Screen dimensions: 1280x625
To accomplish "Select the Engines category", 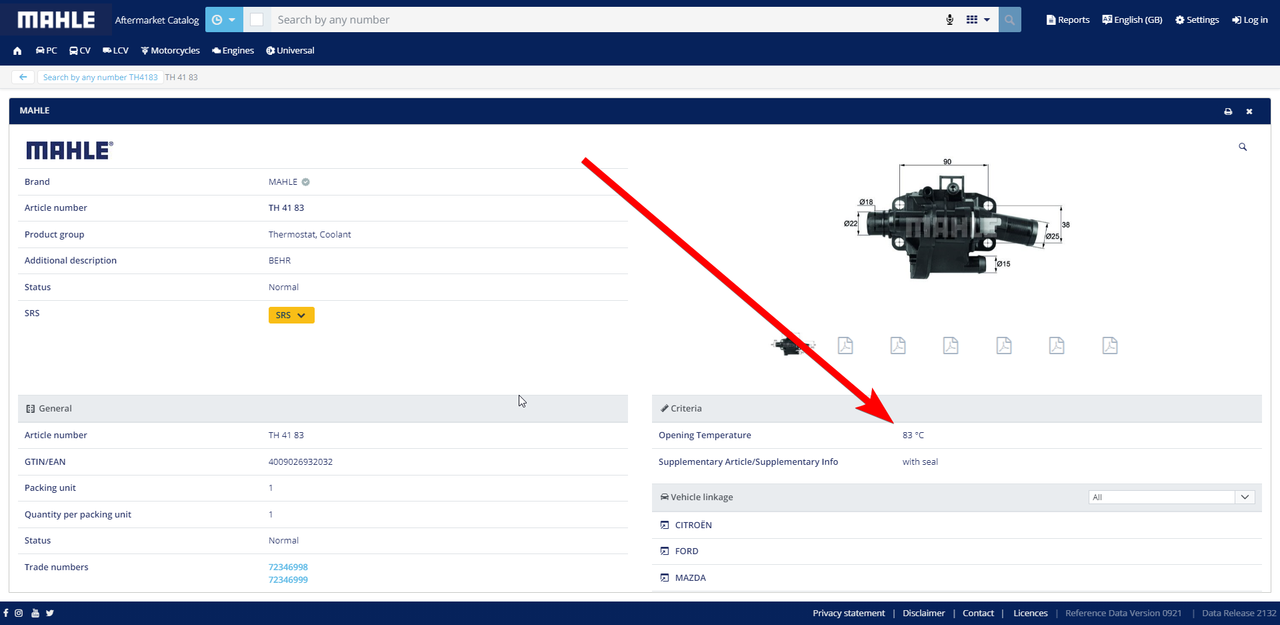I will pos(233,50).
